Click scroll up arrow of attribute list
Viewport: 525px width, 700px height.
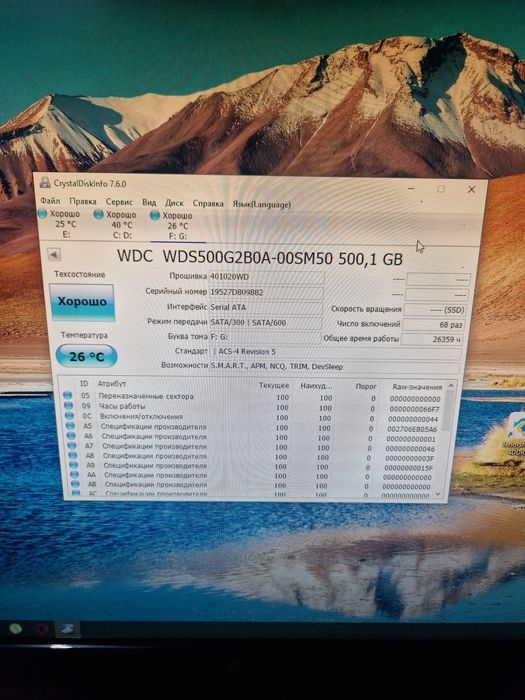point(451,386)
